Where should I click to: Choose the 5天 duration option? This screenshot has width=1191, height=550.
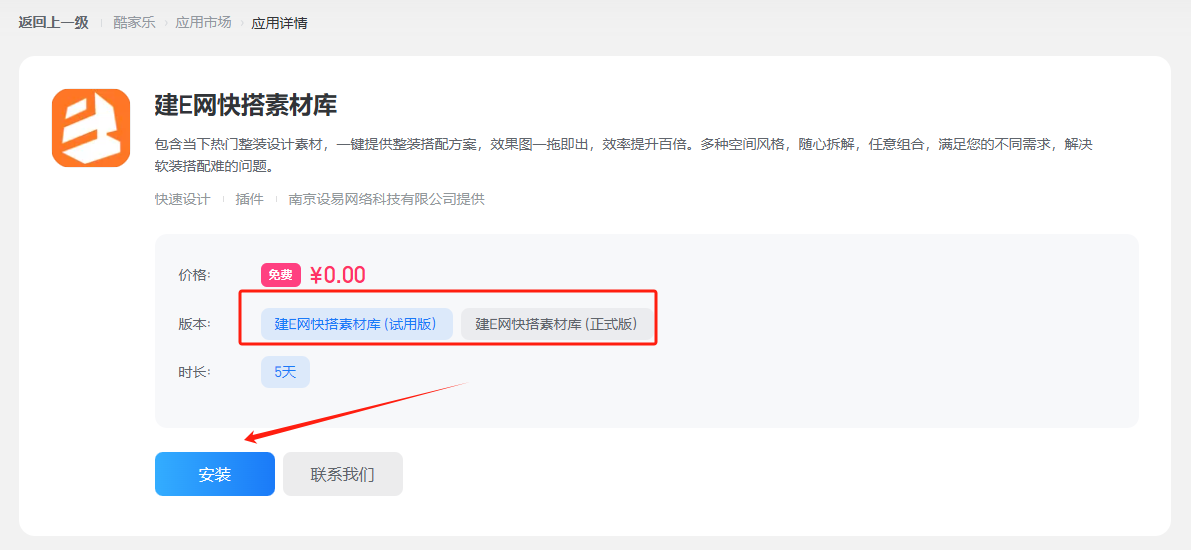[285, 372]
